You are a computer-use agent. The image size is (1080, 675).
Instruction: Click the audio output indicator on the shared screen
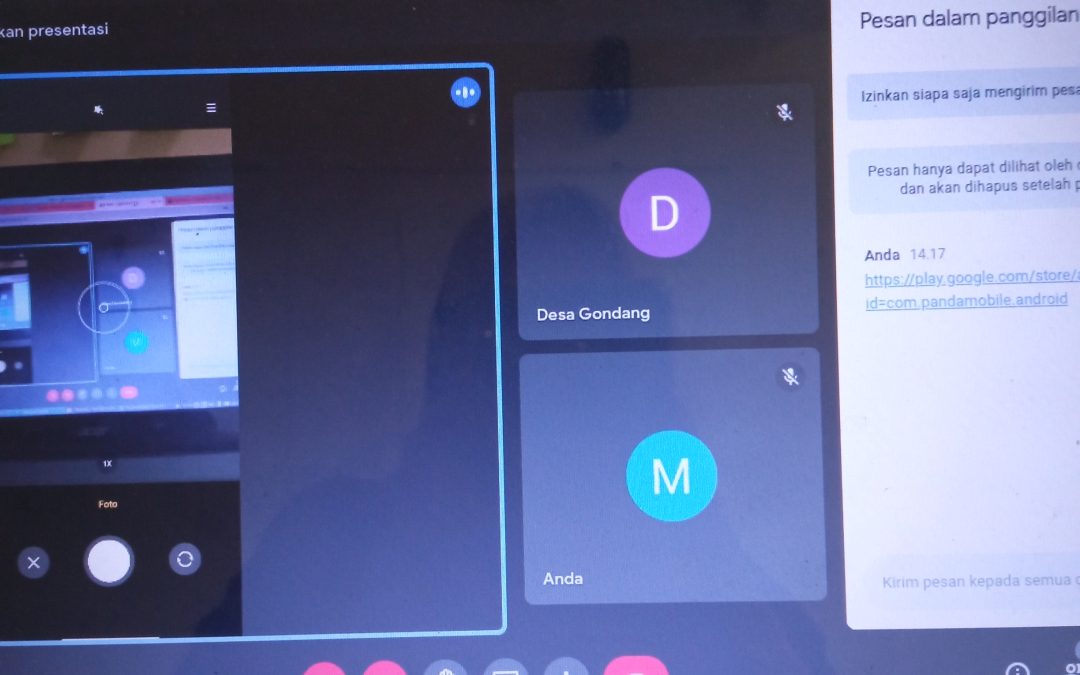(x=465, y=91)
